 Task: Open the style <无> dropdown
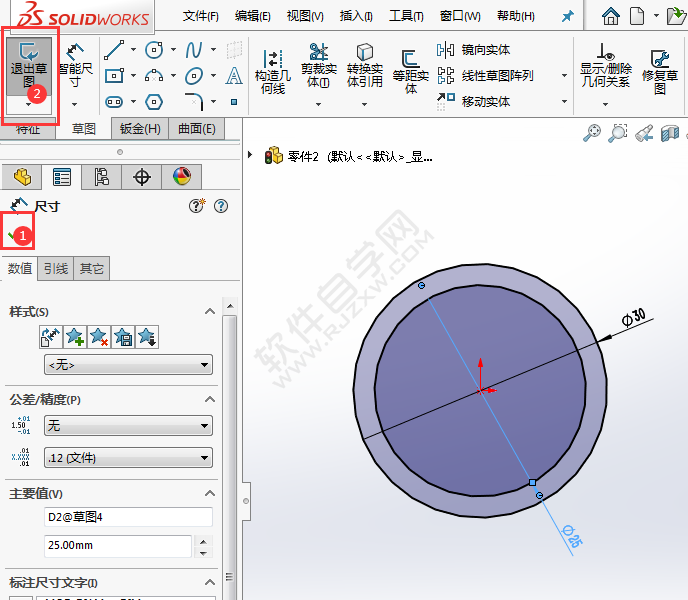[129, 365]
